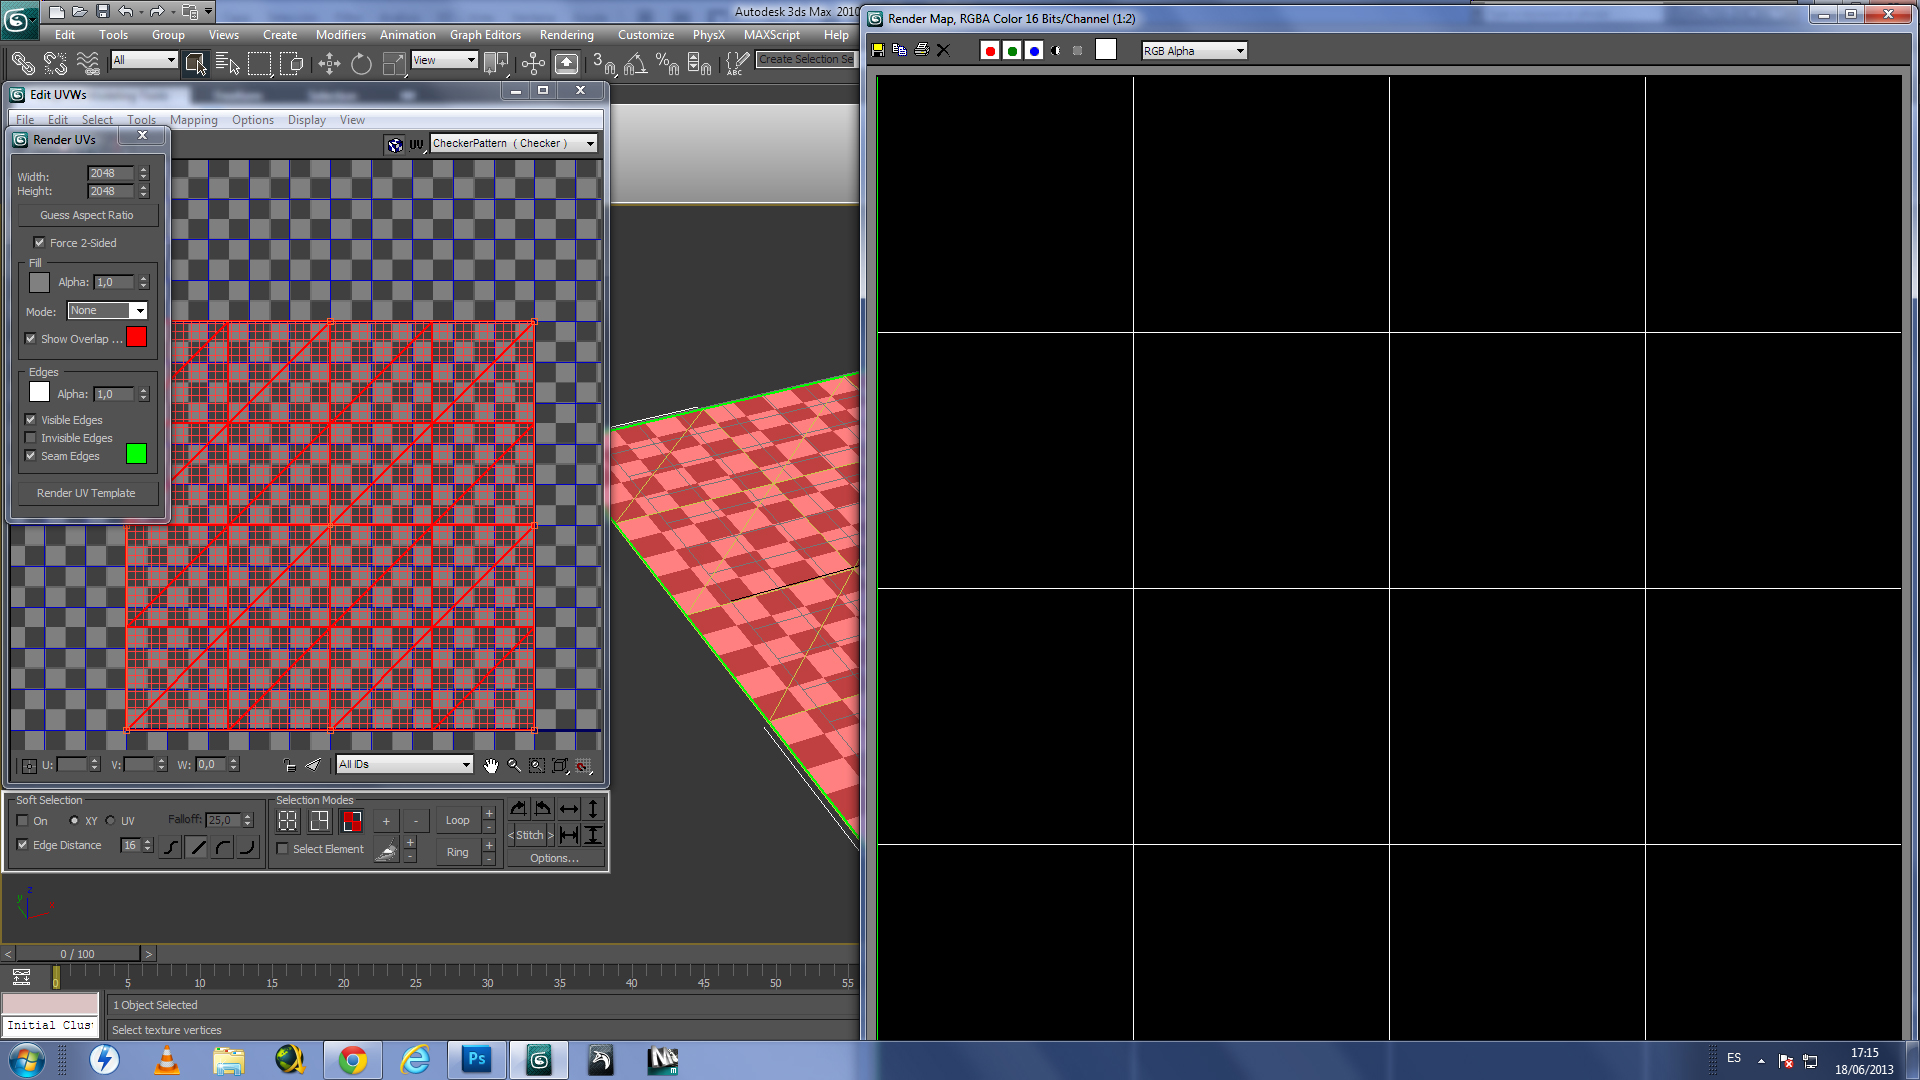Click Render UV Template button

(86, 493)
